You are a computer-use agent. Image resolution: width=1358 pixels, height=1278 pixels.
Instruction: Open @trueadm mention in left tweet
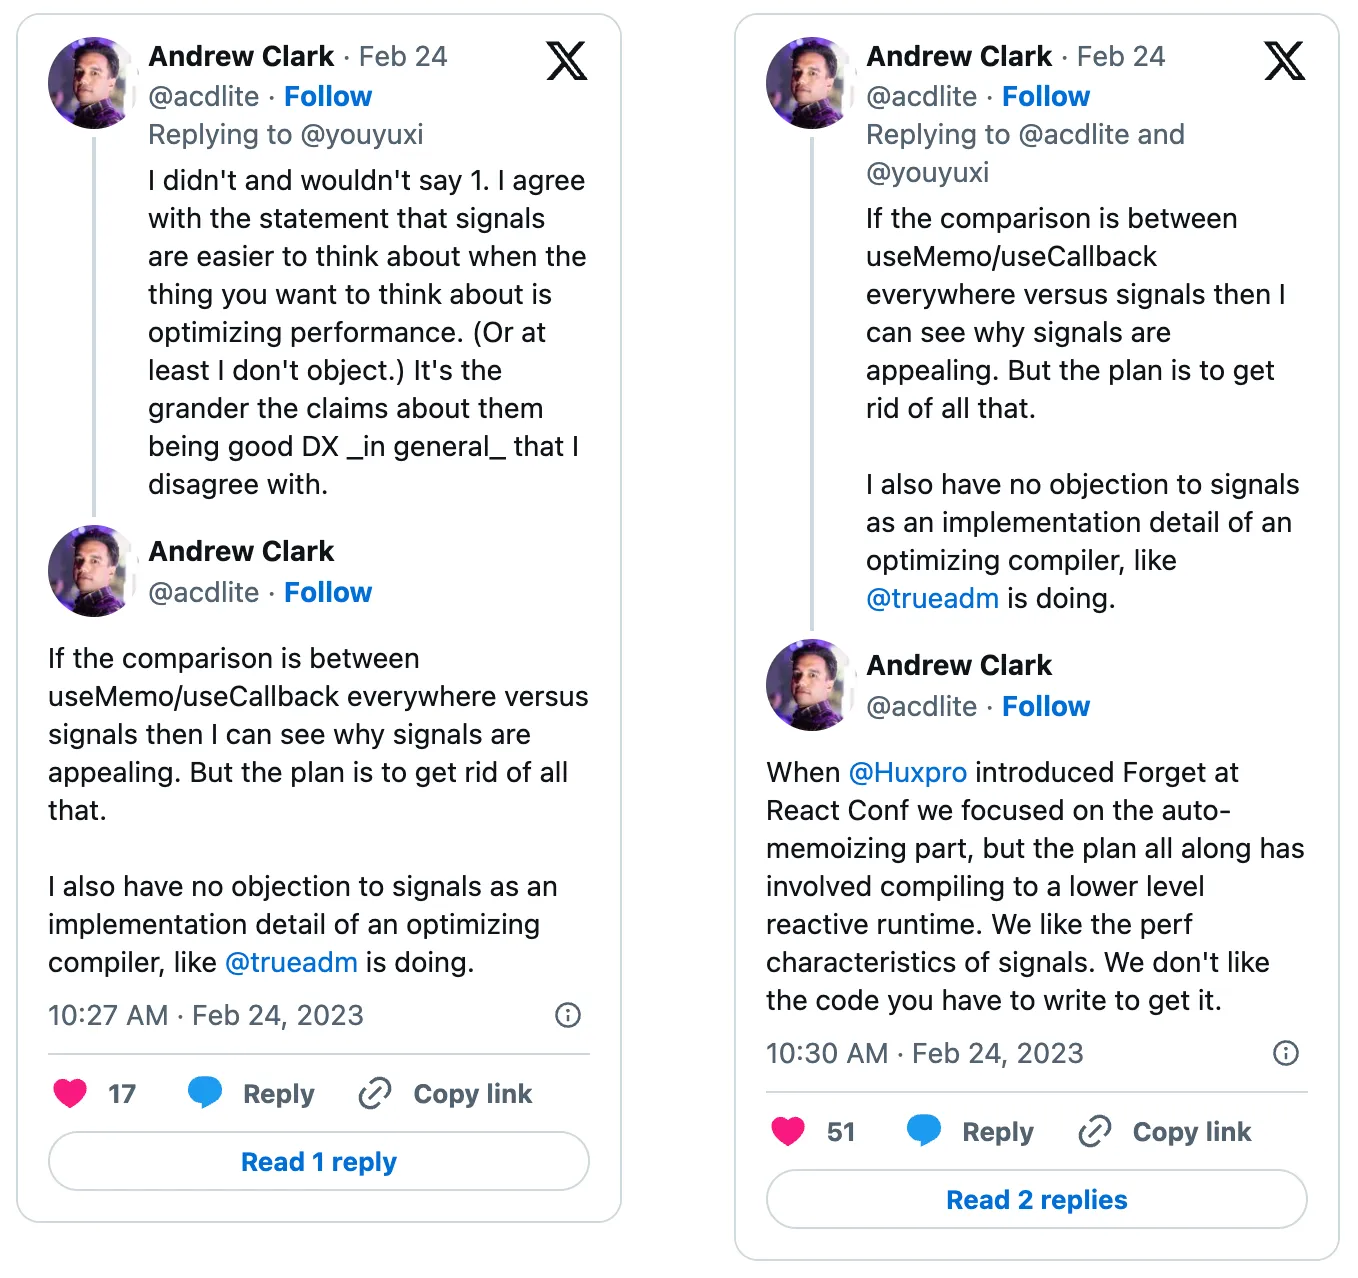point(291,962)
